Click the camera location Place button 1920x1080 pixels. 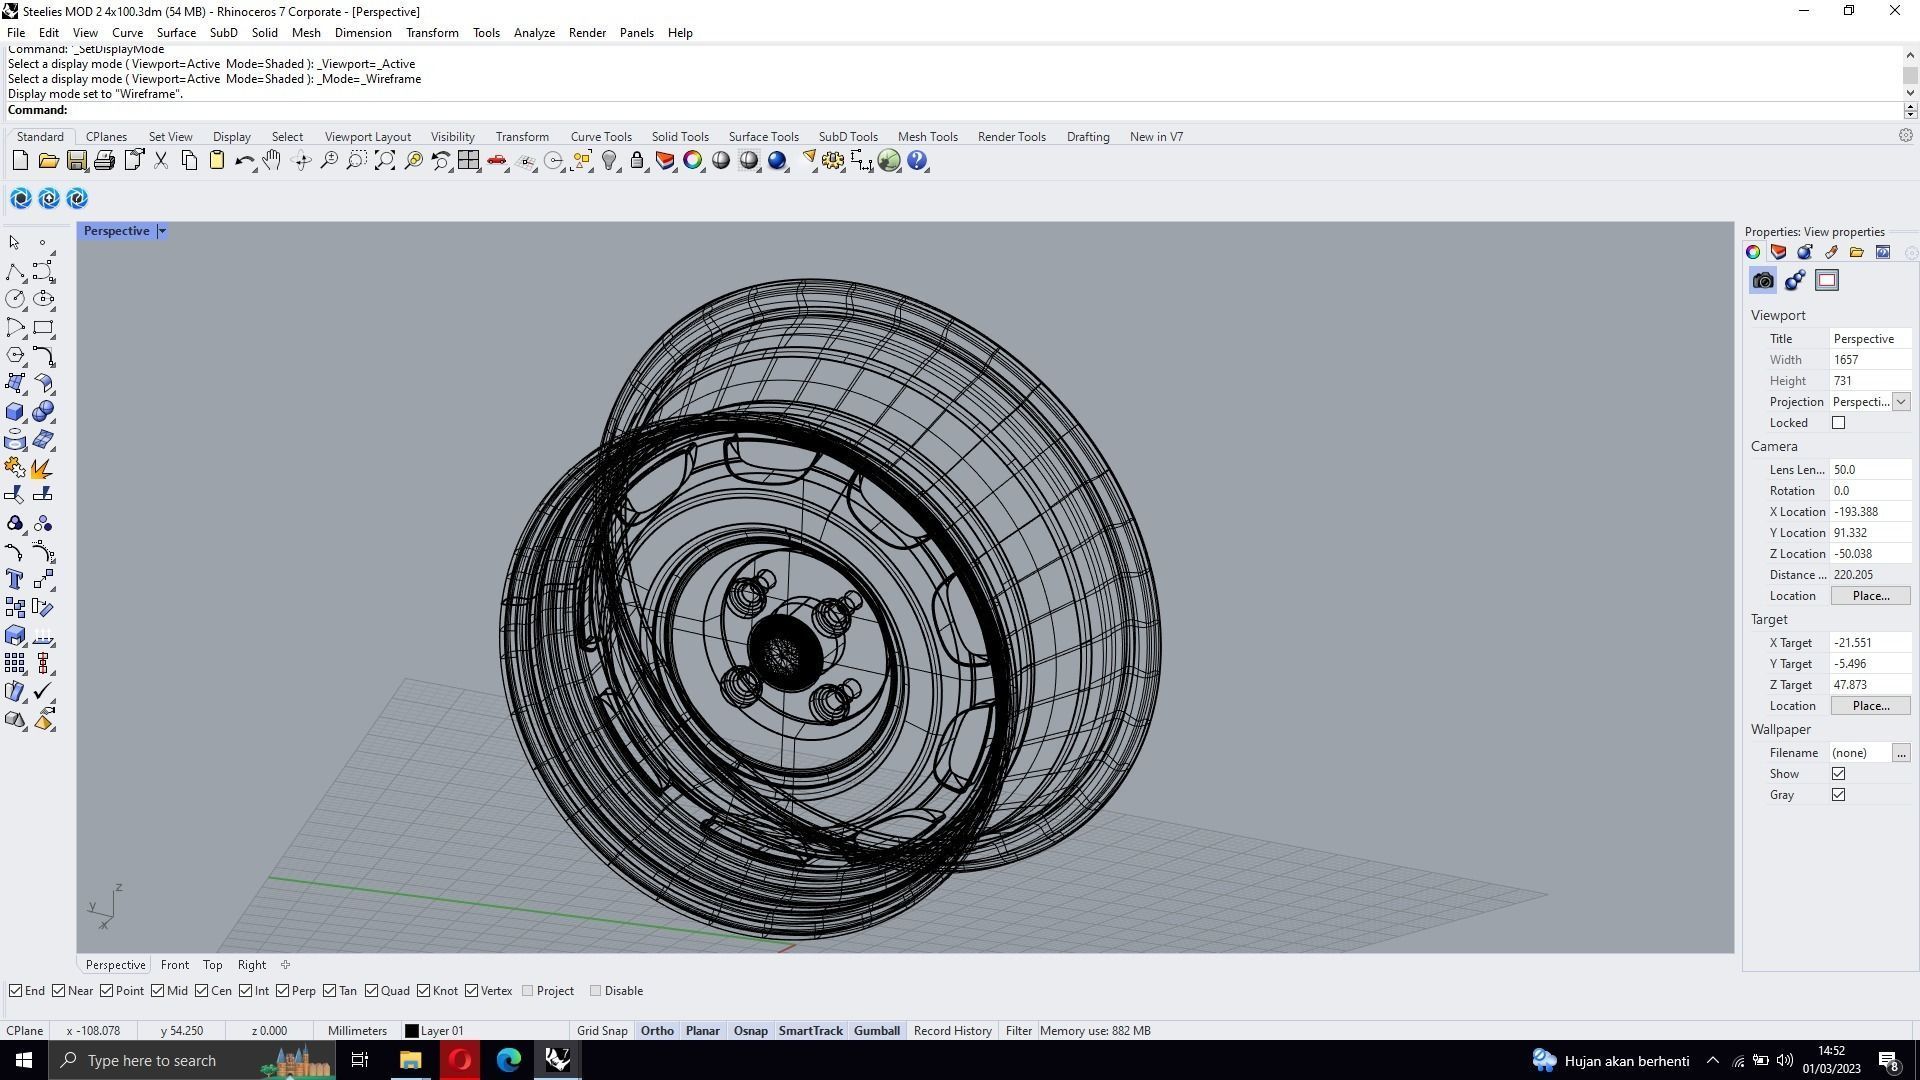pyautogui.click(x=1870, y=596)
